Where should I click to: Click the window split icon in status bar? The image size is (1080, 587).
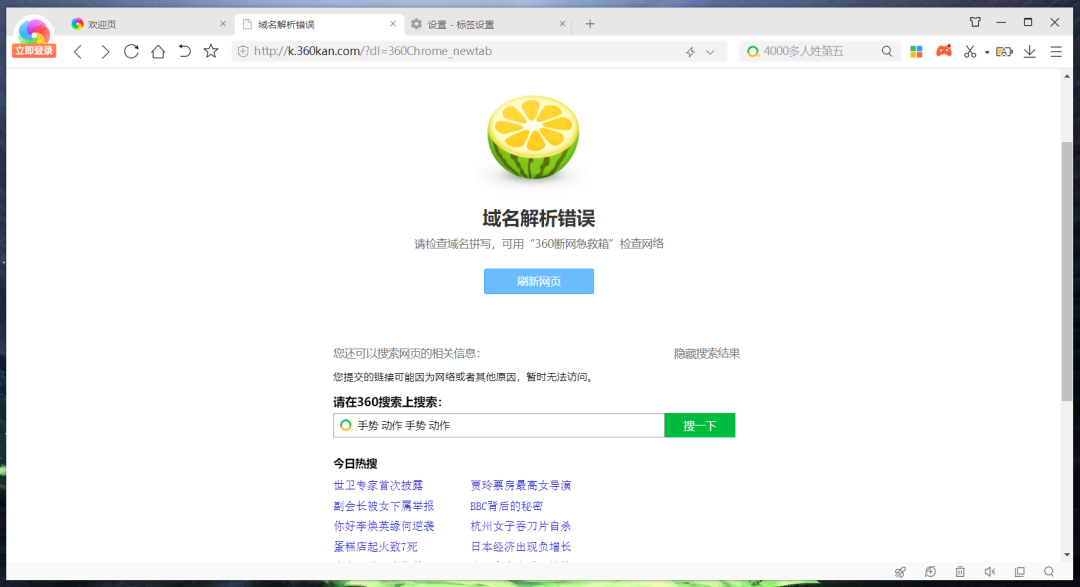pyautogui.click(x=1019, y=572)
